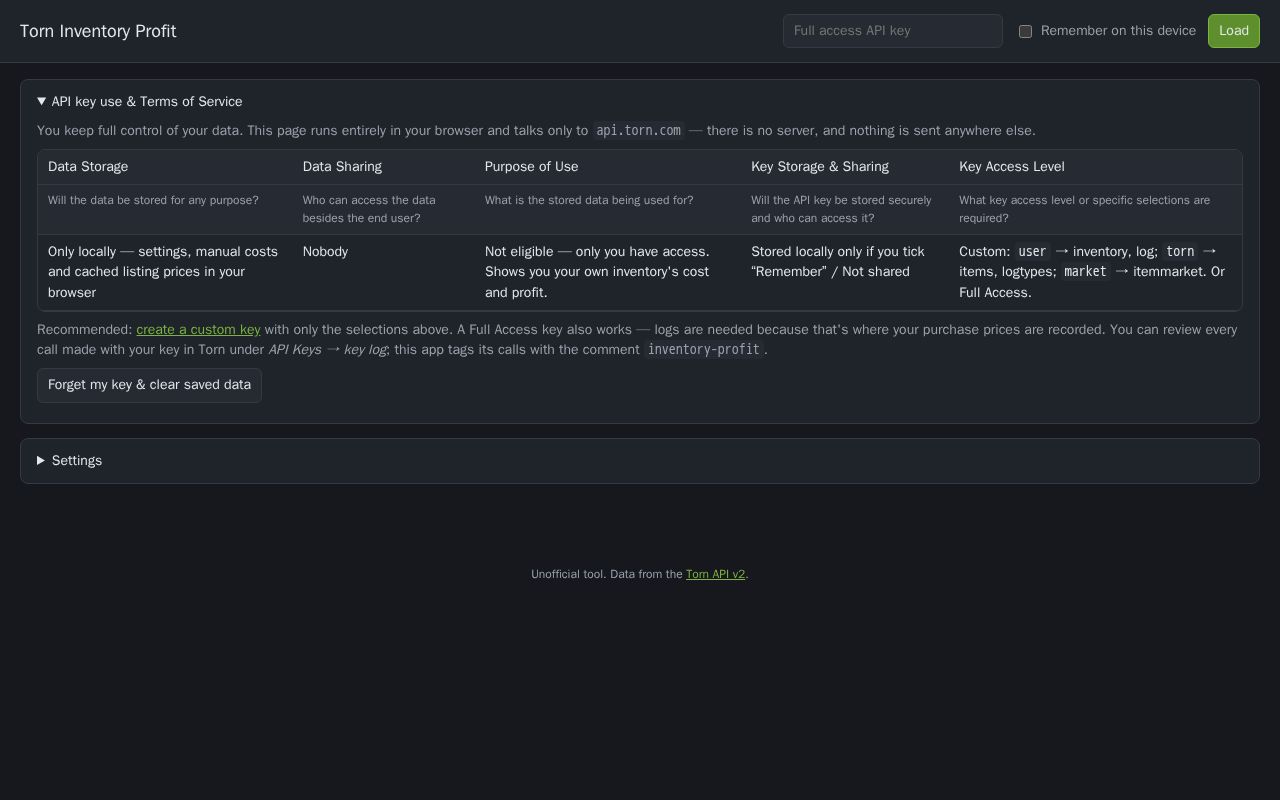Click the inventory-profit code tag
1280x800 pixels.
[703, 350]
